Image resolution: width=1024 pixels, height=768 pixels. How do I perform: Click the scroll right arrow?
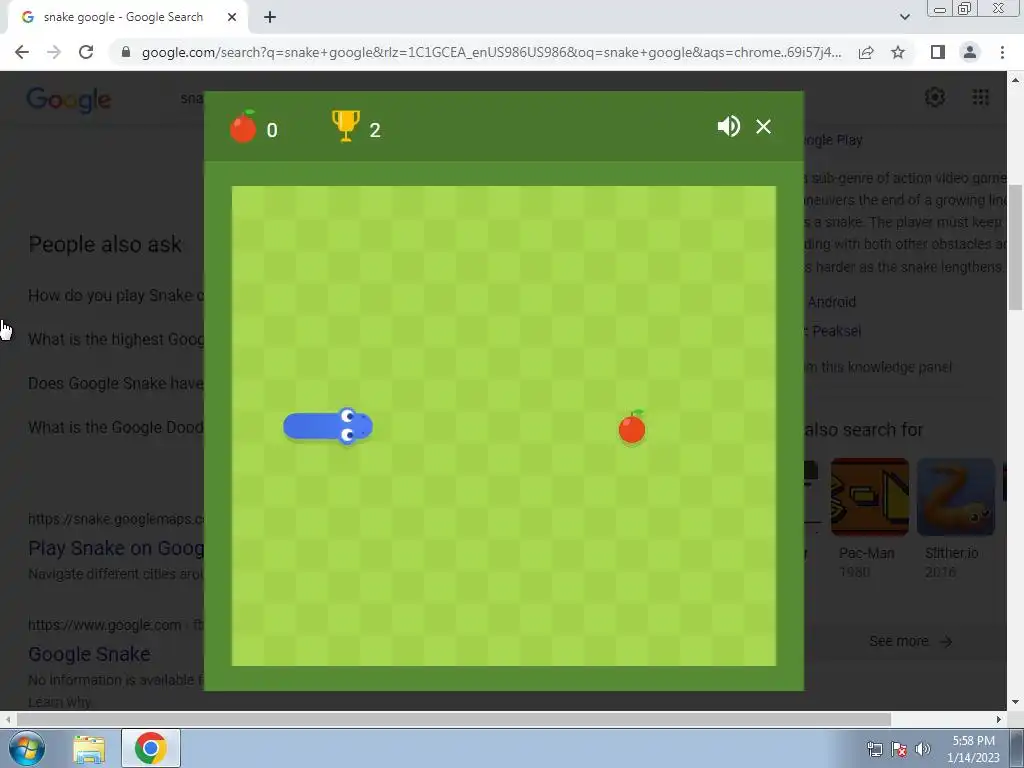pyautogui.click(x=999, y=719)
